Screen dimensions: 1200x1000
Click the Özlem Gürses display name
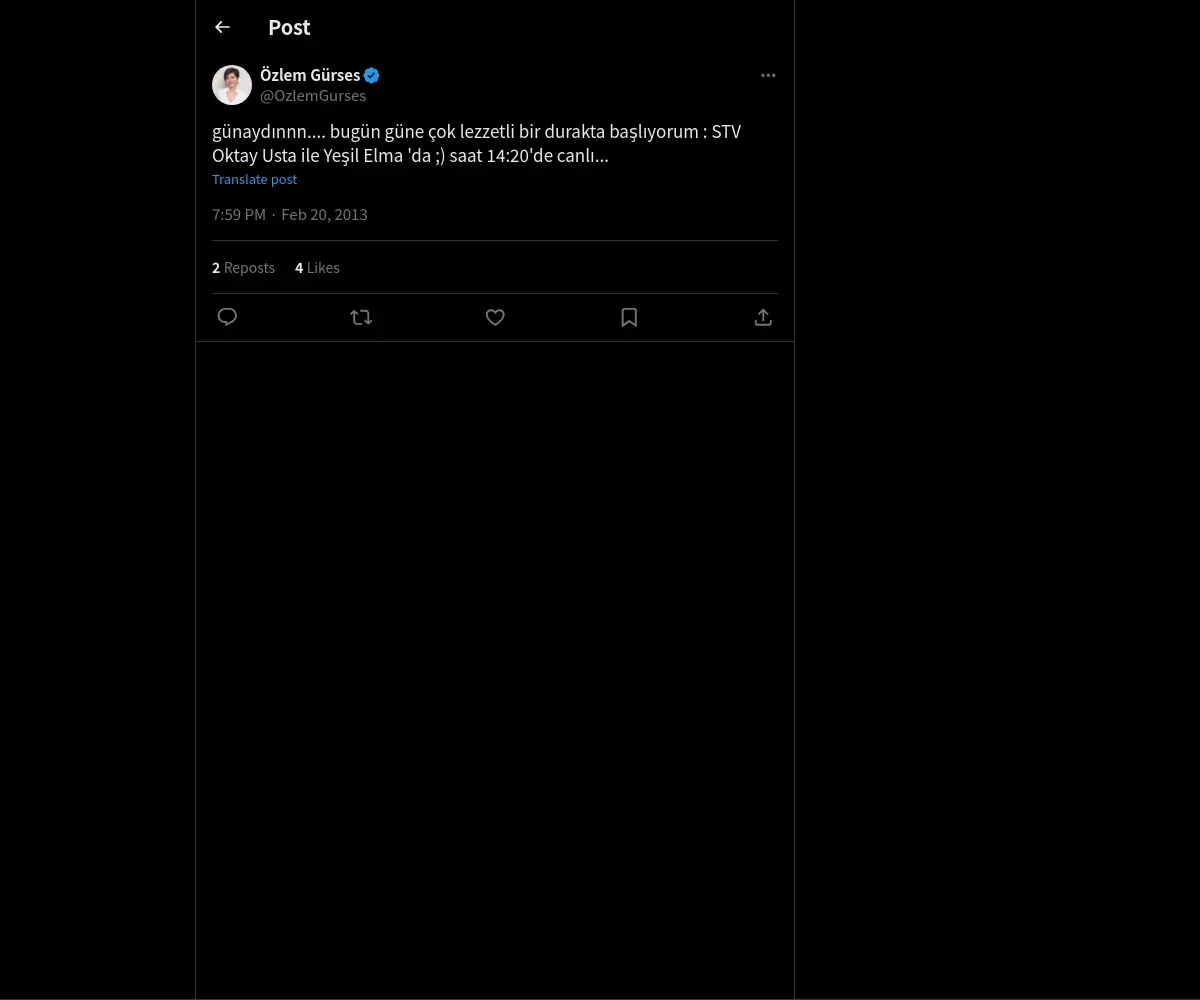coord(310,75)
